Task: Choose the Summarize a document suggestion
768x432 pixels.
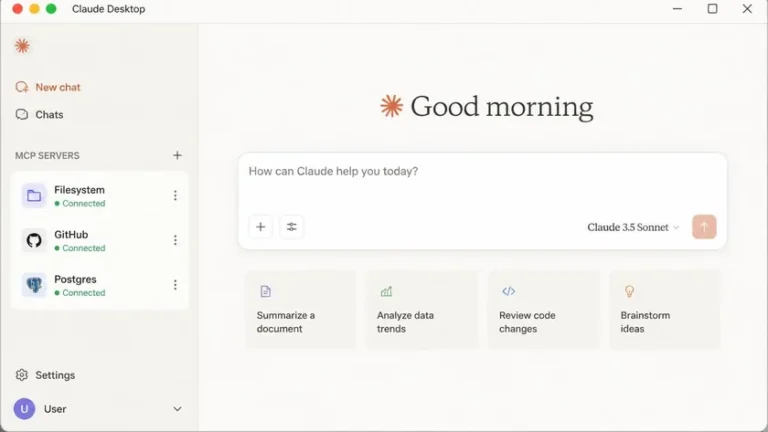Action: click(x=301, y=310)
